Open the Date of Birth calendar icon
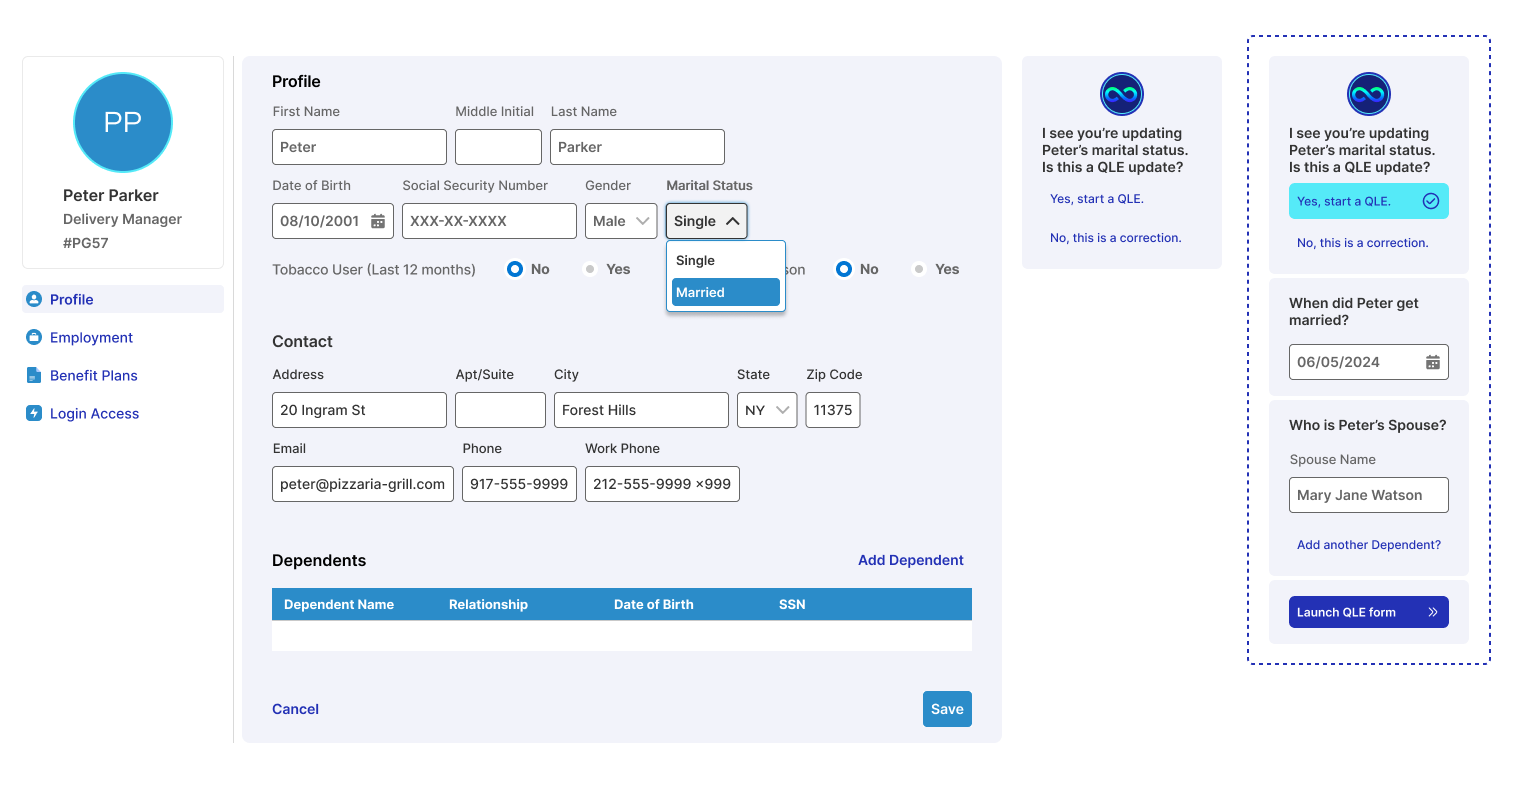The width and height of the screenshot is (1513, 800). (378, 221)
